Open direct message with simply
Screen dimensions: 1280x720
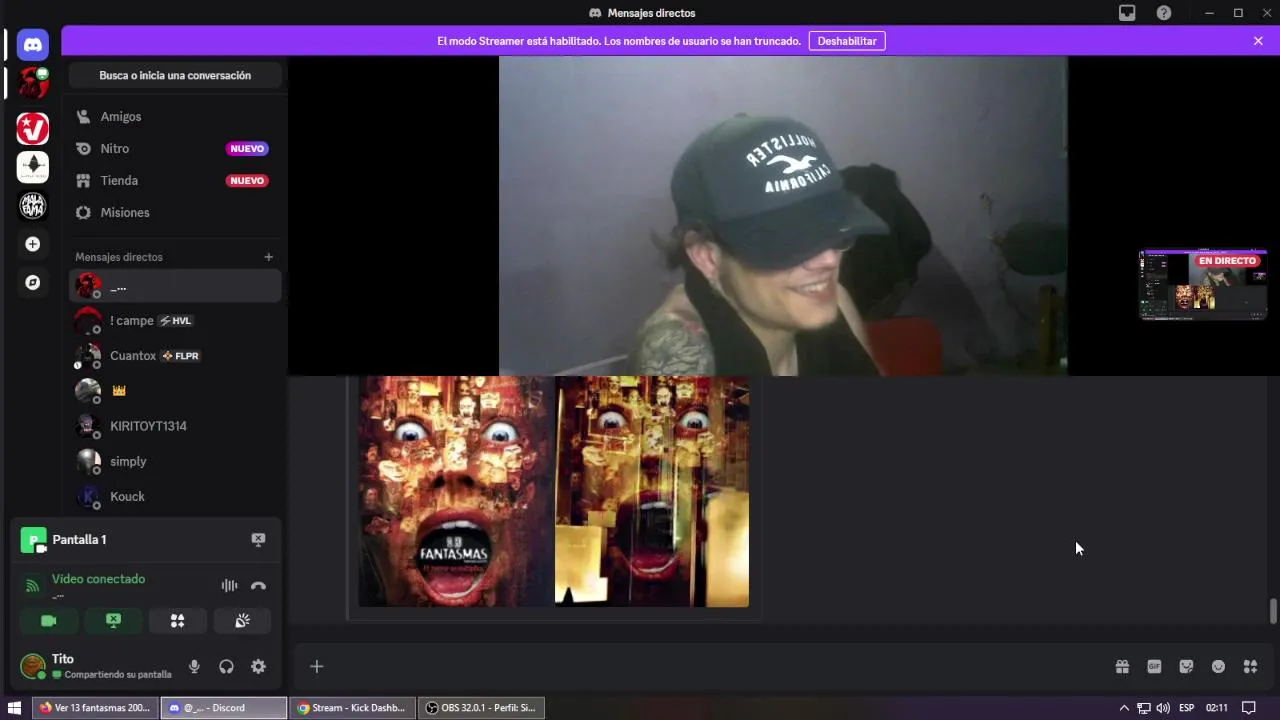tap(175, 461)
